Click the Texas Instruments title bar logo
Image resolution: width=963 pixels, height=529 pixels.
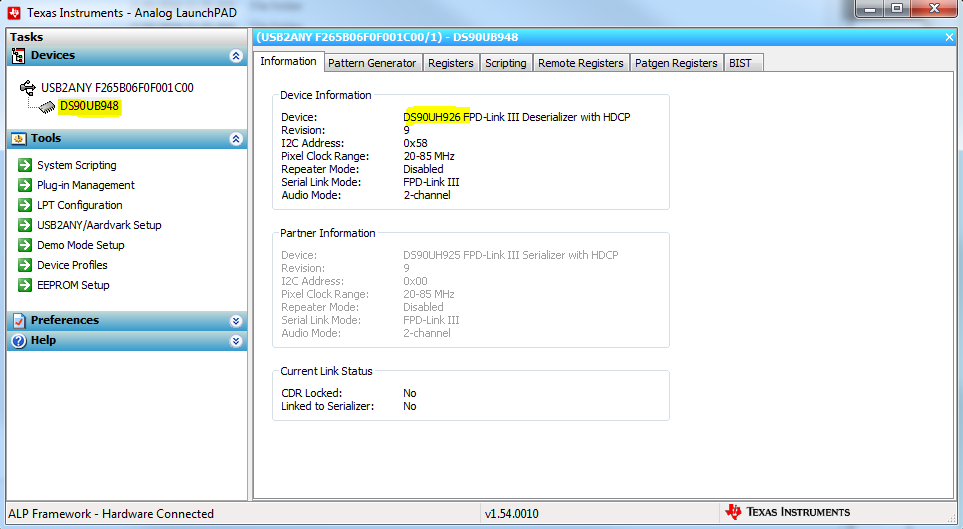click(14, 12)
